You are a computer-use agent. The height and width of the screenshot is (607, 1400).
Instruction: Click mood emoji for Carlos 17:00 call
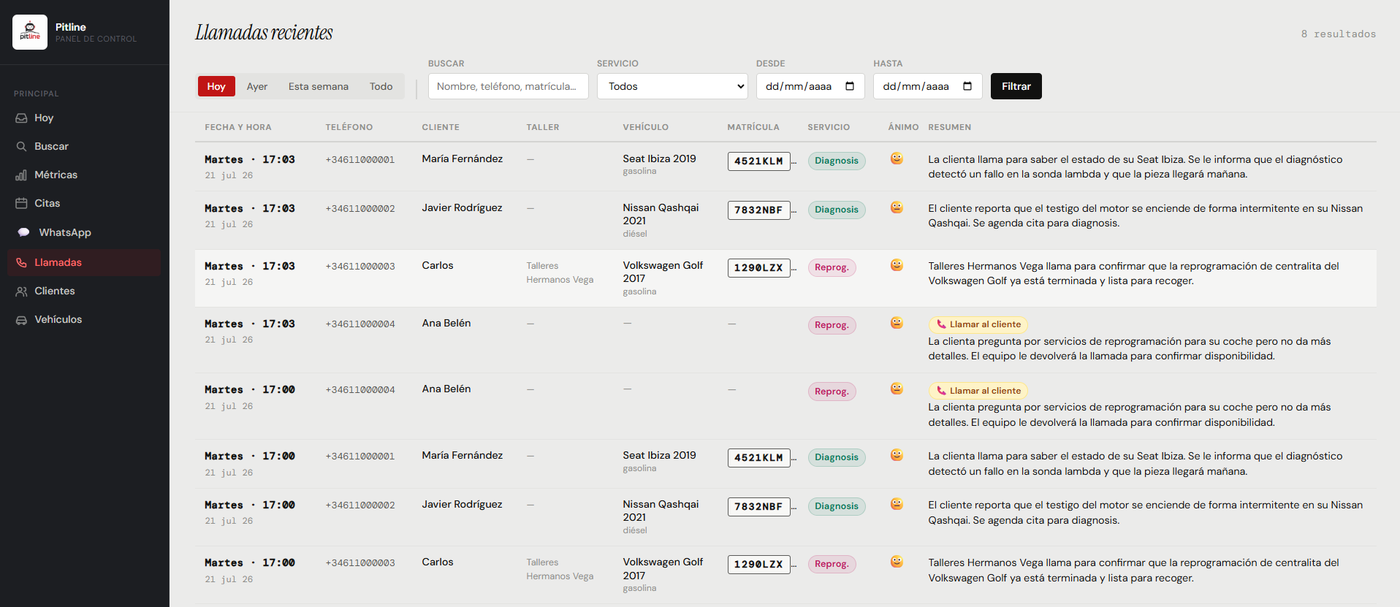(897, 562)
